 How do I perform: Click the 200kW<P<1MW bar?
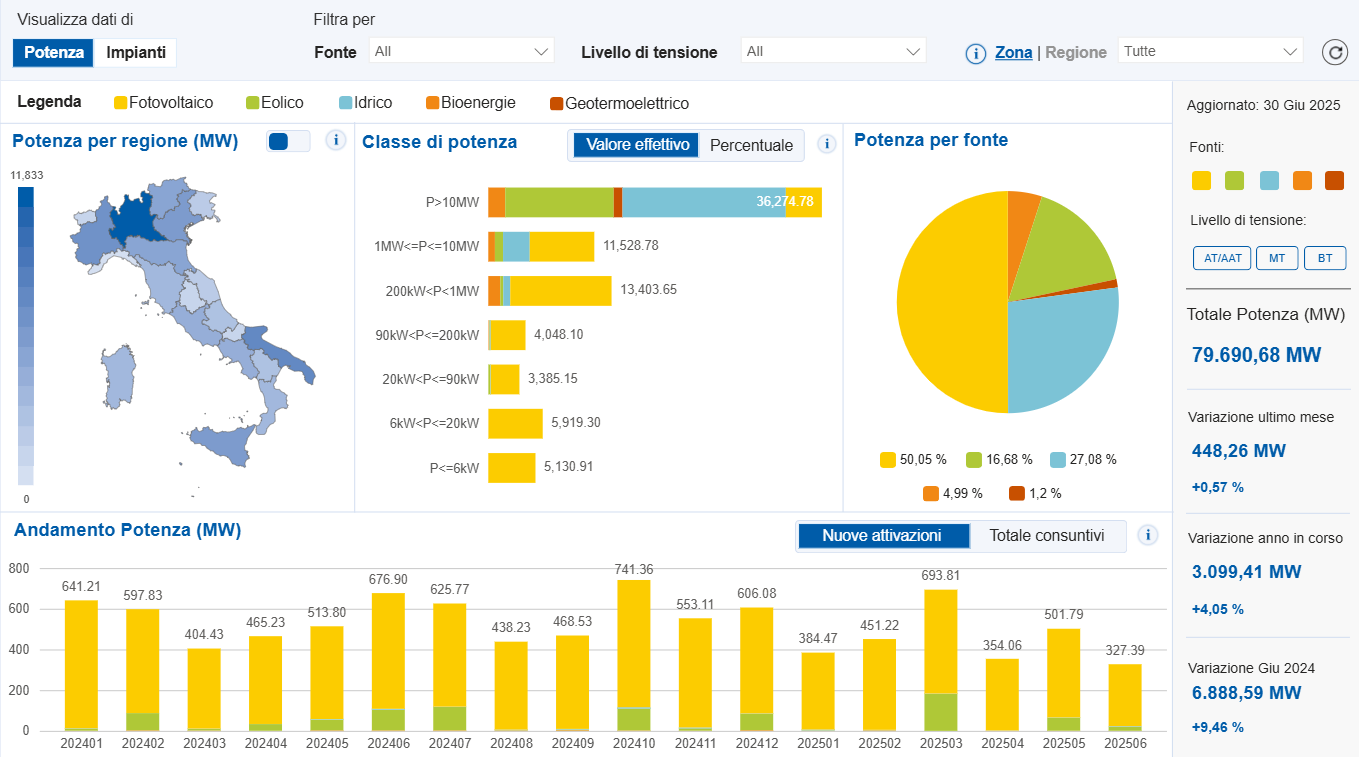click(x=550, y=291)
